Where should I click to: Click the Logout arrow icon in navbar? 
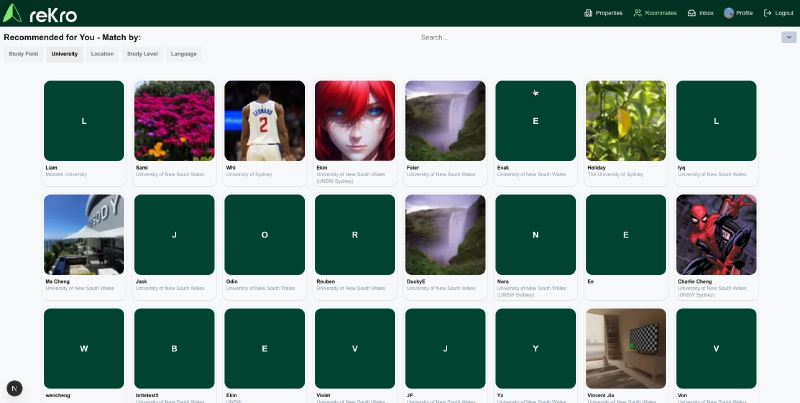pos(767,13)
